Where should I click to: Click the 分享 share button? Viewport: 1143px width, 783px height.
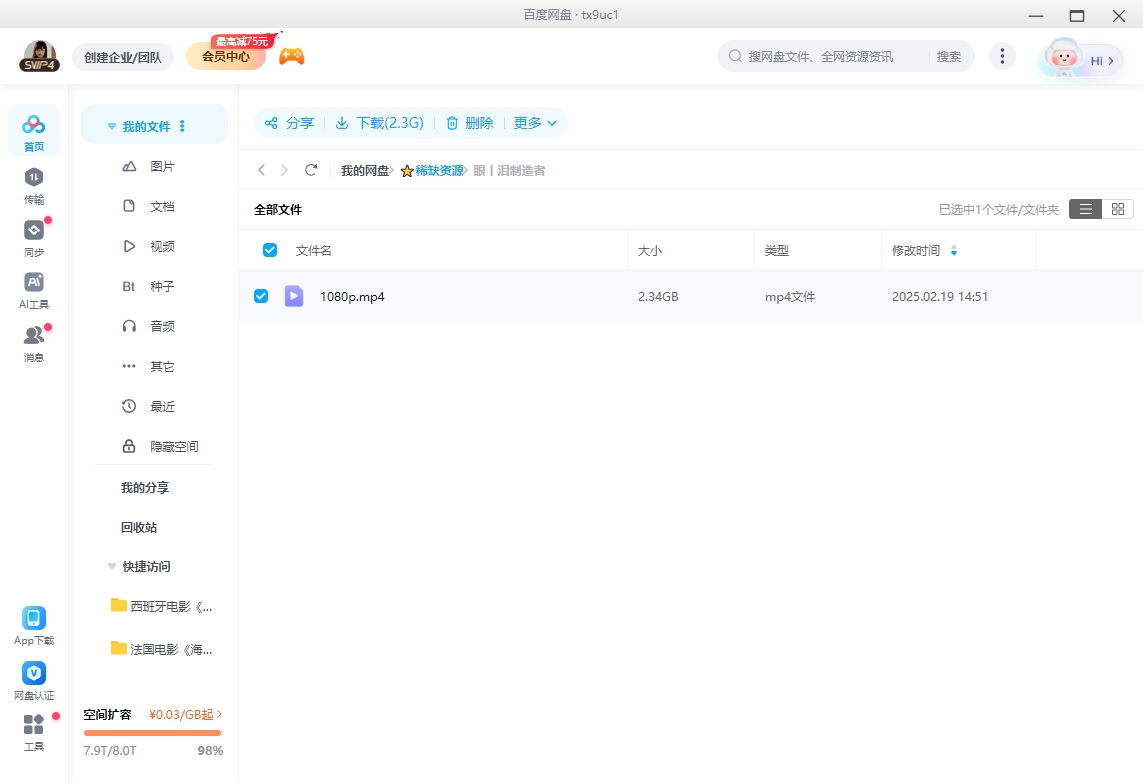[x=289, y=122]
